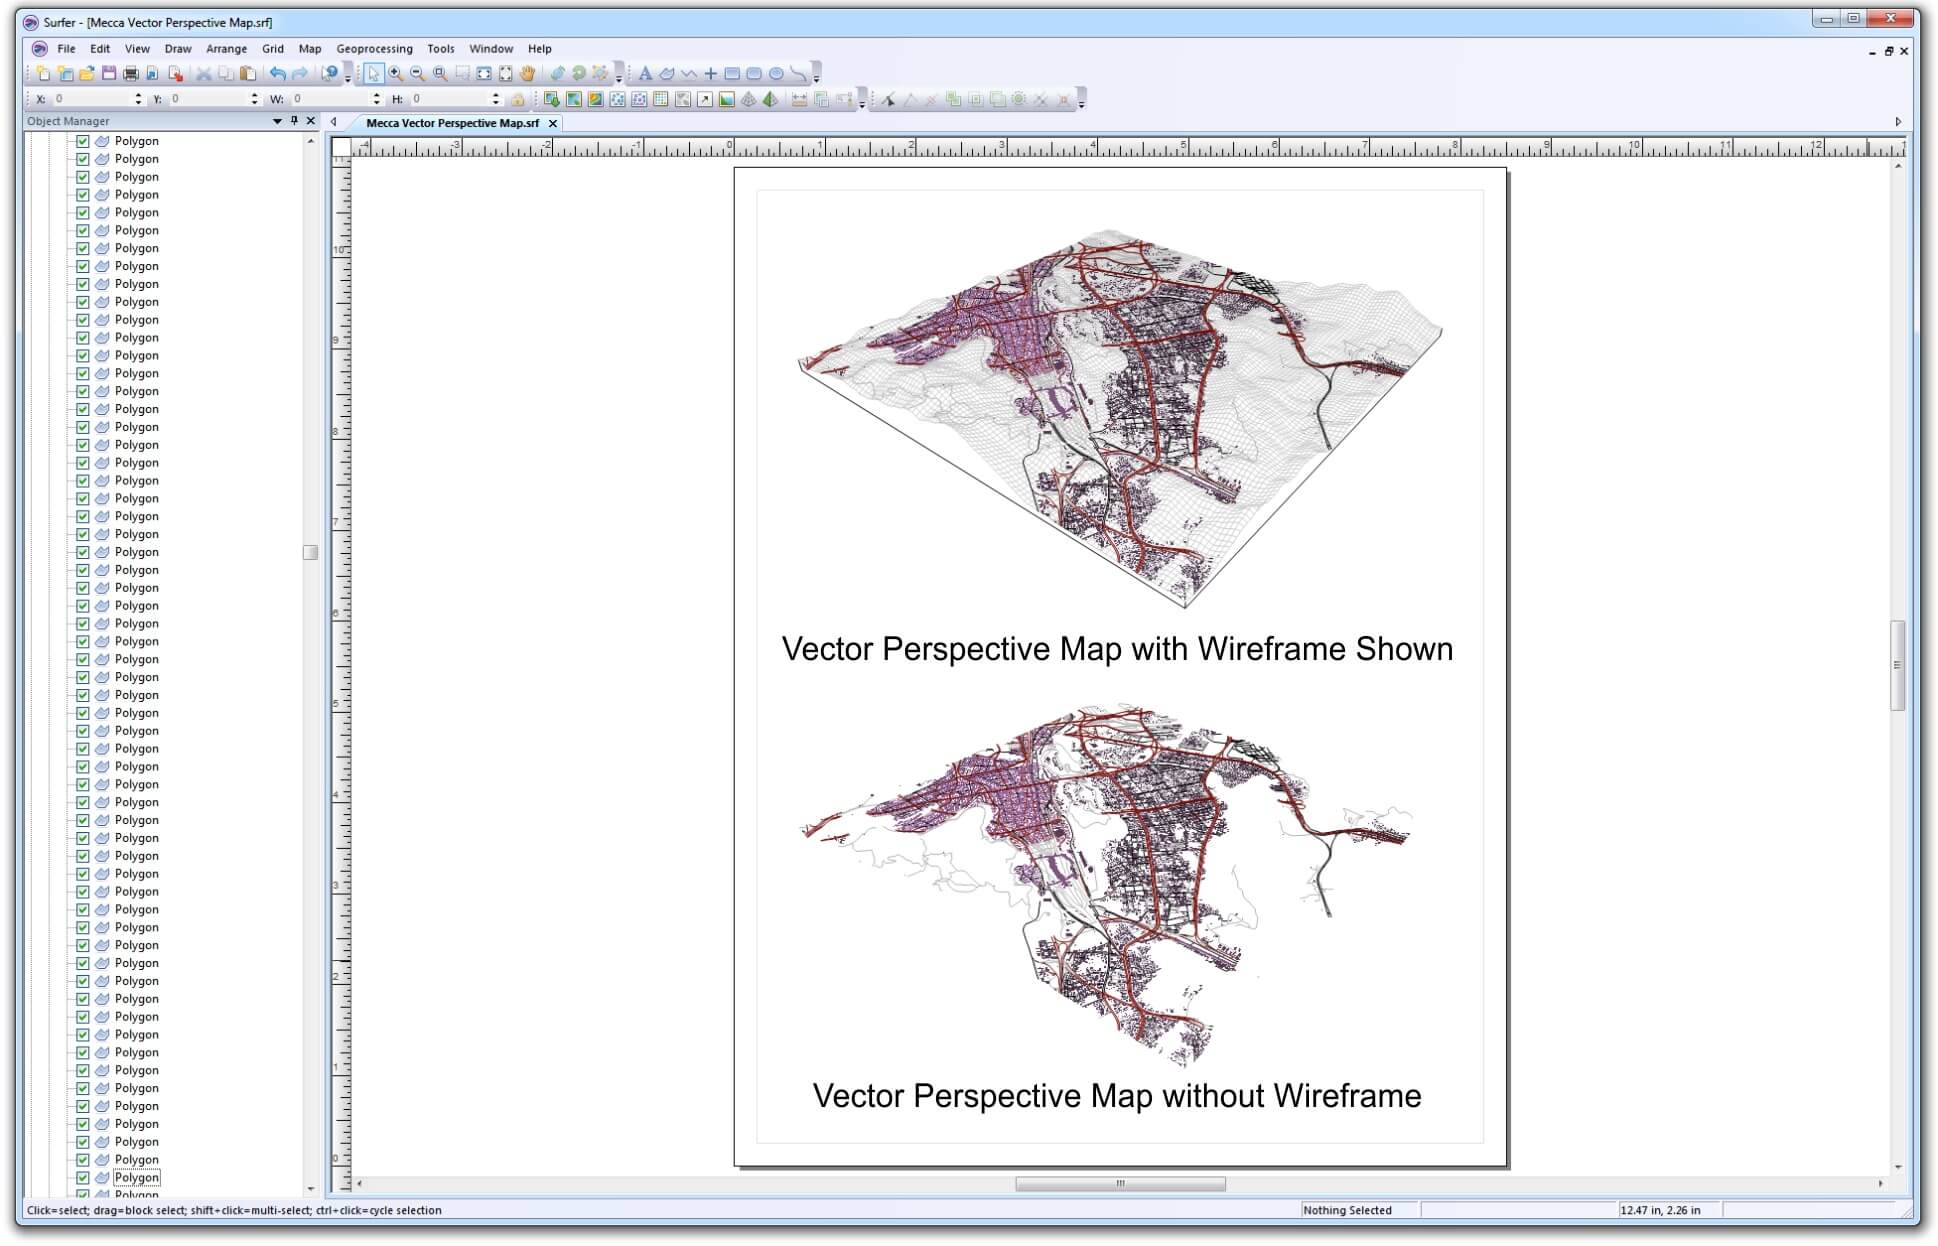Select the Pan hand tool
Screen dimensions: 1938x1246
(x=526, y=74)
